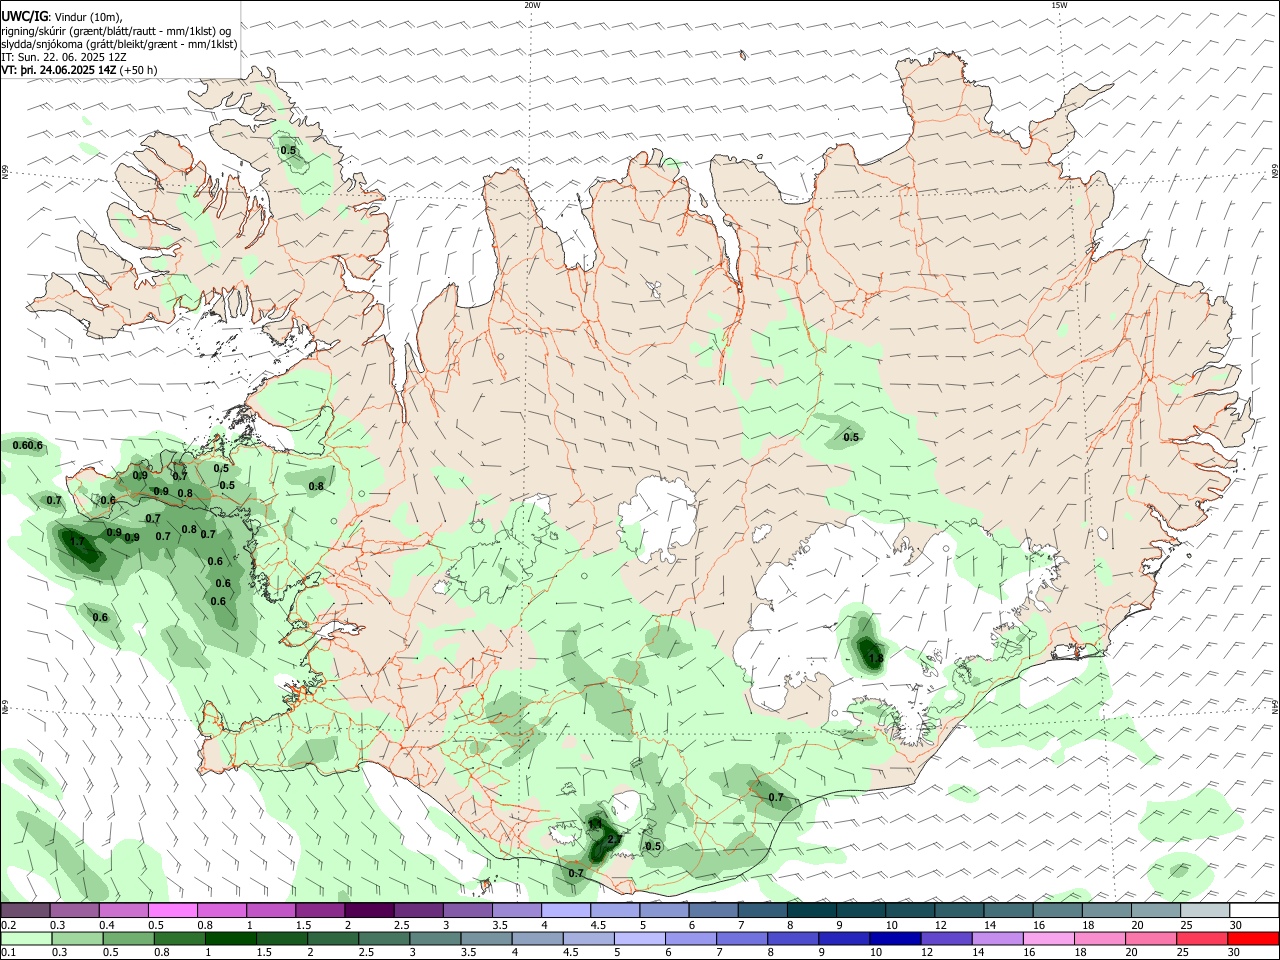Image resolution: width=1280 pixels, height=960 pixels.
Task: Click the bold UWC/IG title text
Action: (24, 17)
